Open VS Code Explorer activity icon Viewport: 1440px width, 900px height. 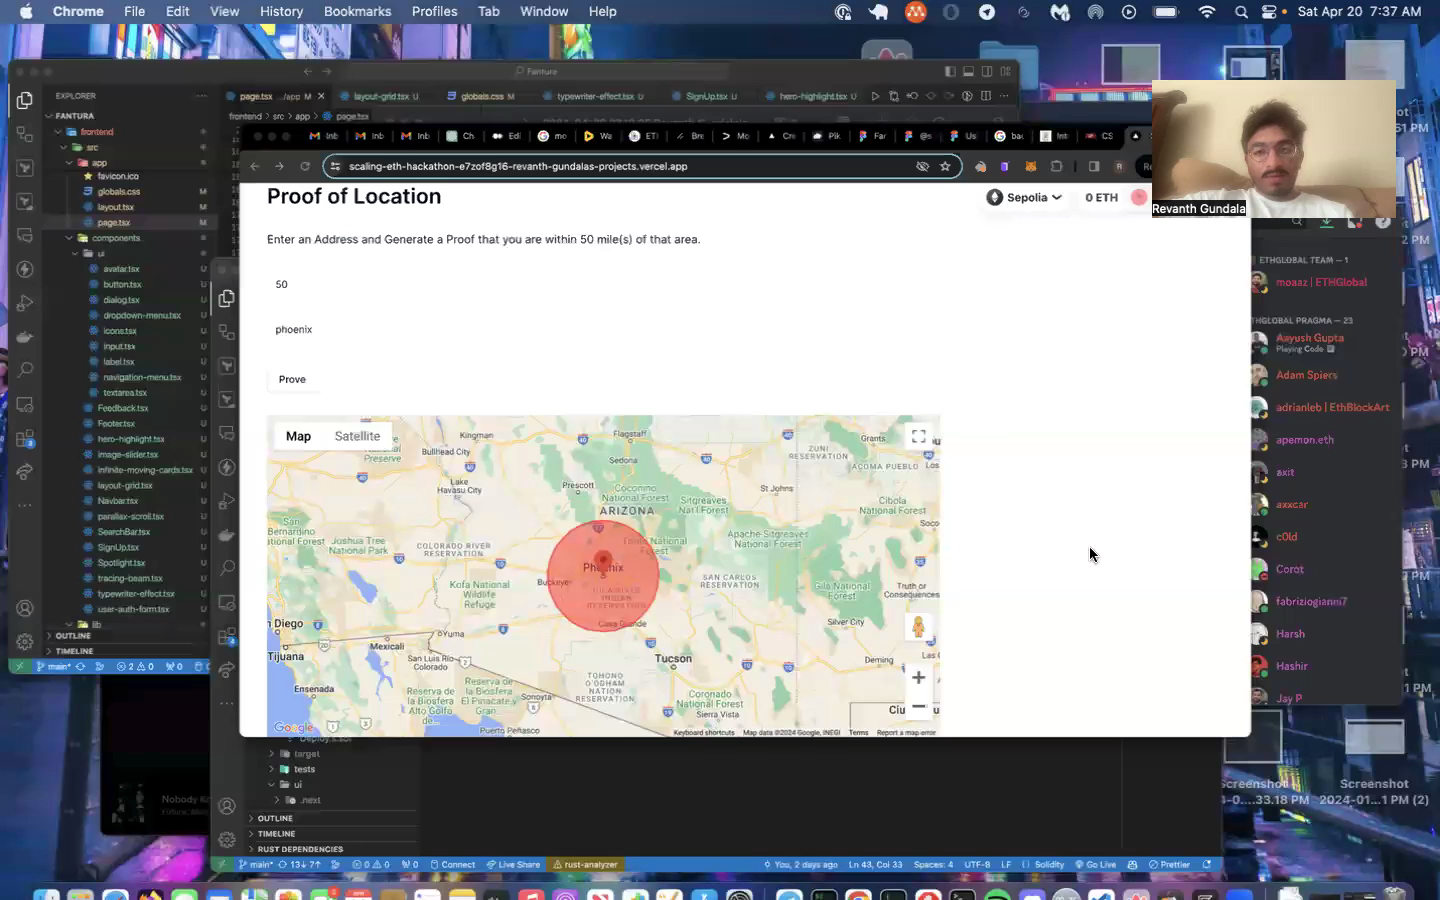pos(25,101)
